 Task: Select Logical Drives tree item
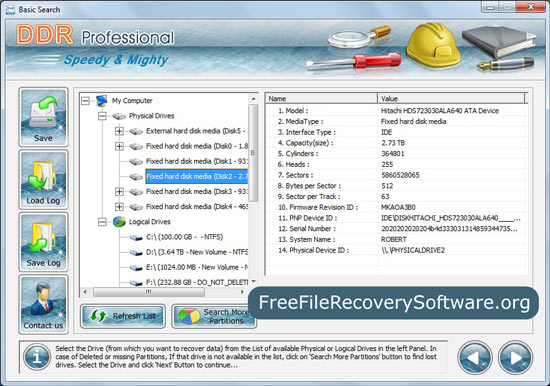(149, 222)
